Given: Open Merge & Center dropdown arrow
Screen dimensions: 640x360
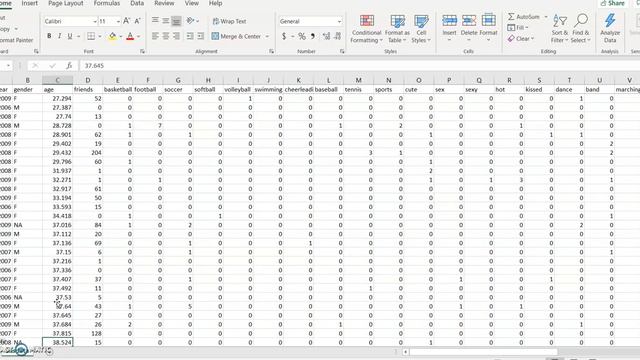Looking at the screenshot, I should (x=267, y=36).
